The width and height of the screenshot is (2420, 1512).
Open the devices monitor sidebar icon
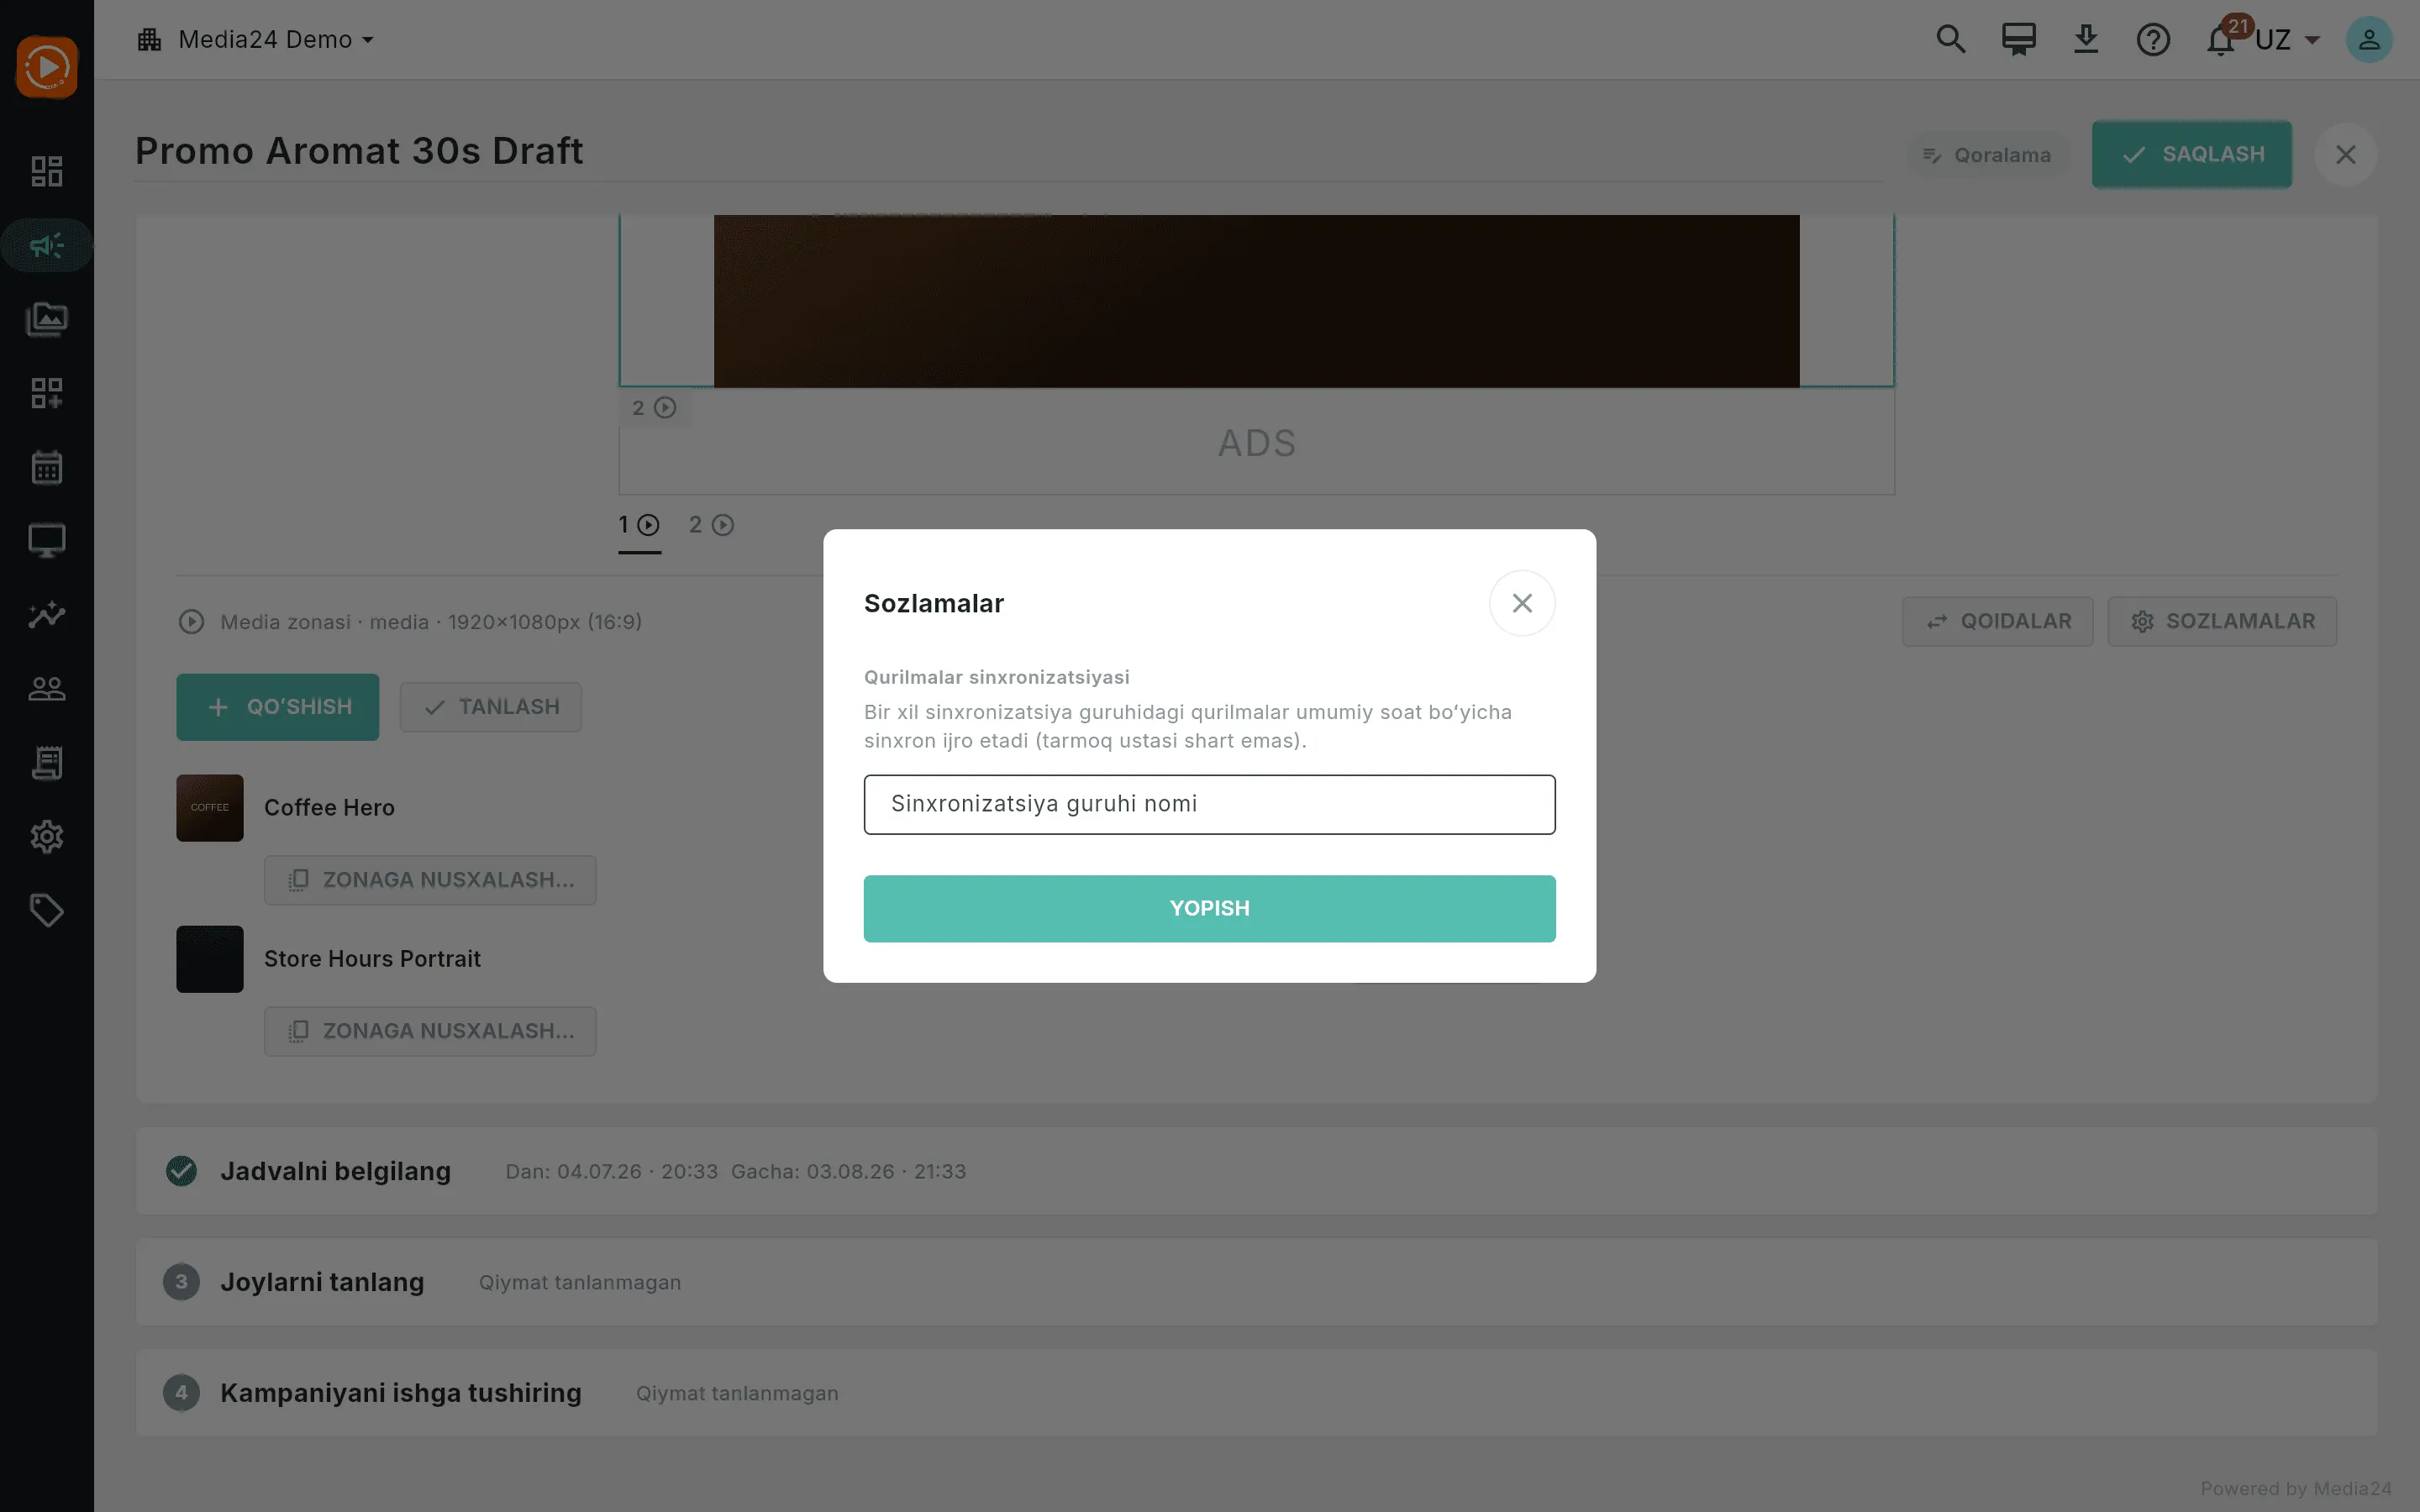46,541
